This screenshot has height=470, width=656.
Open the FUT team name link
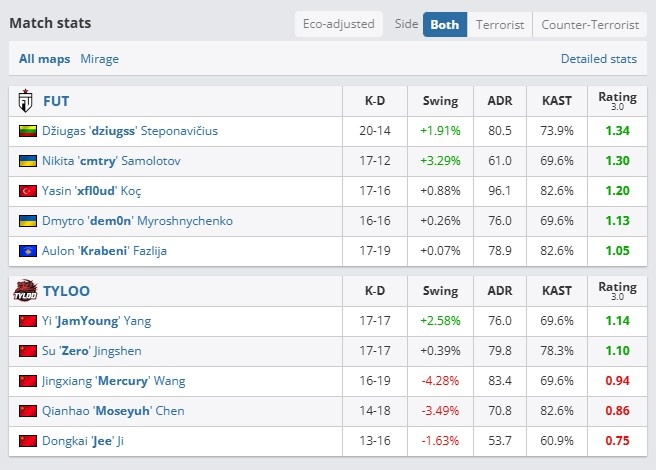(56, 101)
